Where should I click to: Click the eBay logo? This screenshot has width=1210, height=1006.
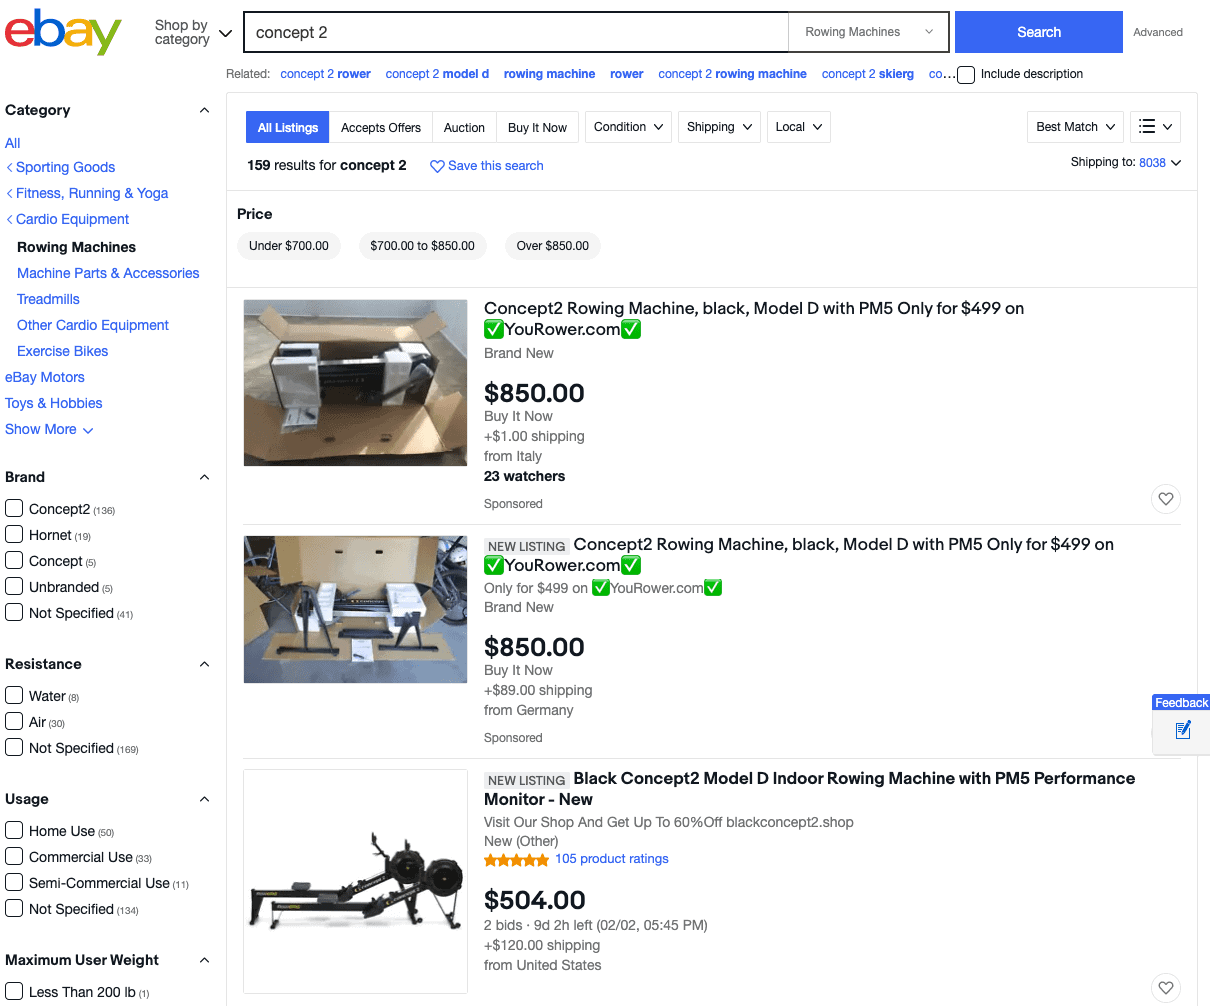click(x=62, y=31)
